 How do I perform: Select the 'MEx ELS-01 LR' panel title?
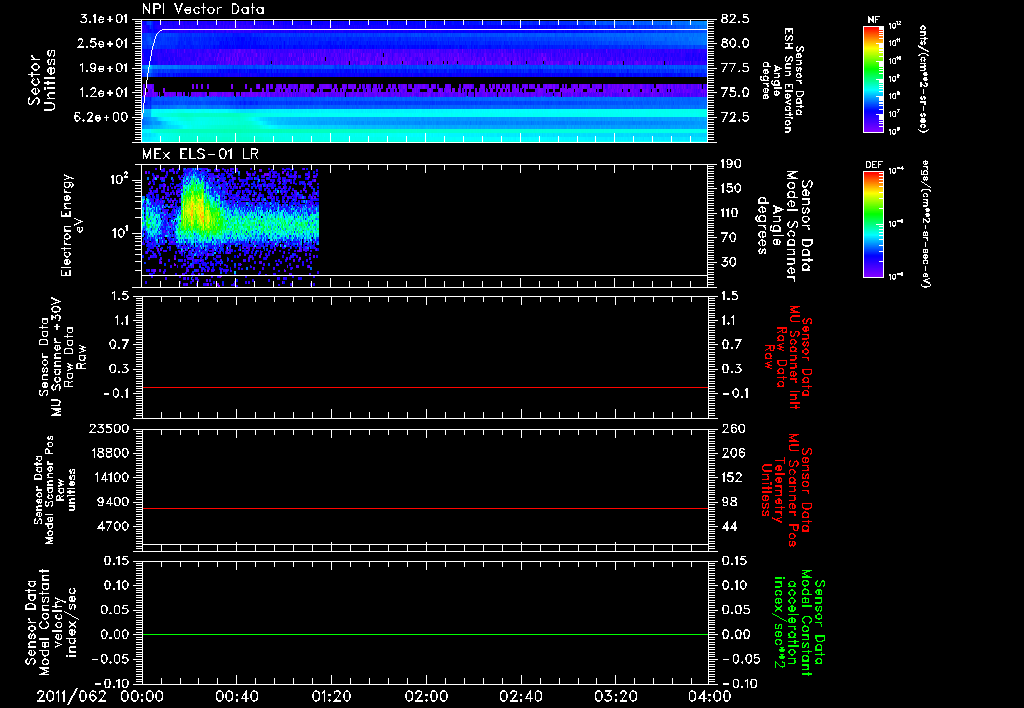(x=200, y=154)
